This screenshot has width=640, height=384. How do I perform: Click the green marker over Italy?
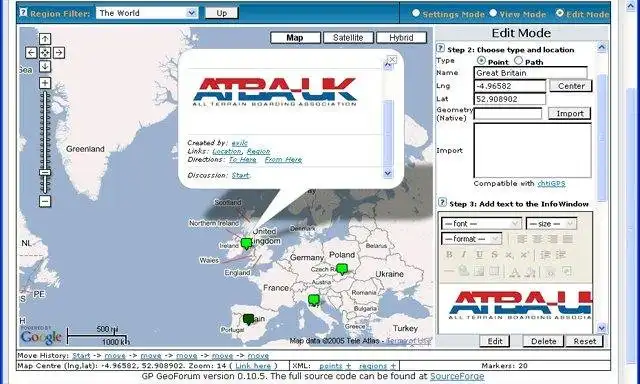coord(313,300)
